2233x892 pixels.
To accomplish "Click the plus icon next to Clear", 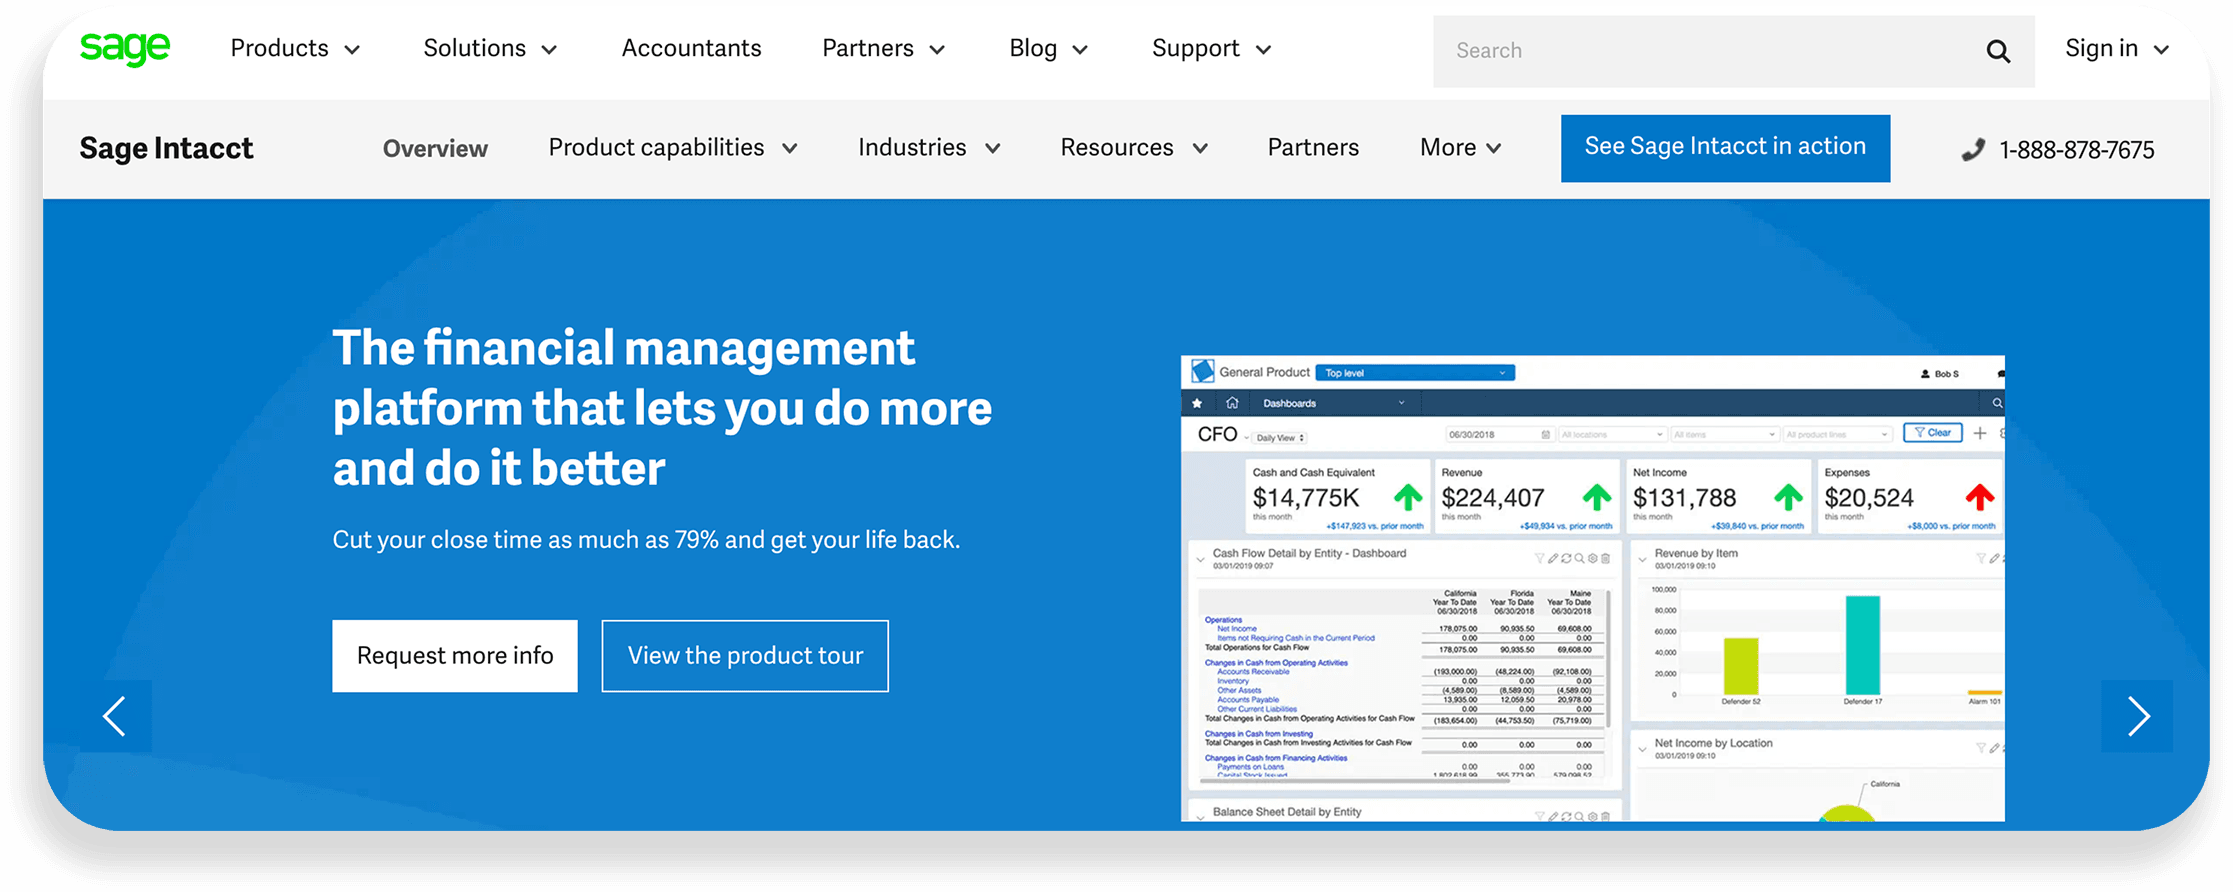I will [1980, 433].
